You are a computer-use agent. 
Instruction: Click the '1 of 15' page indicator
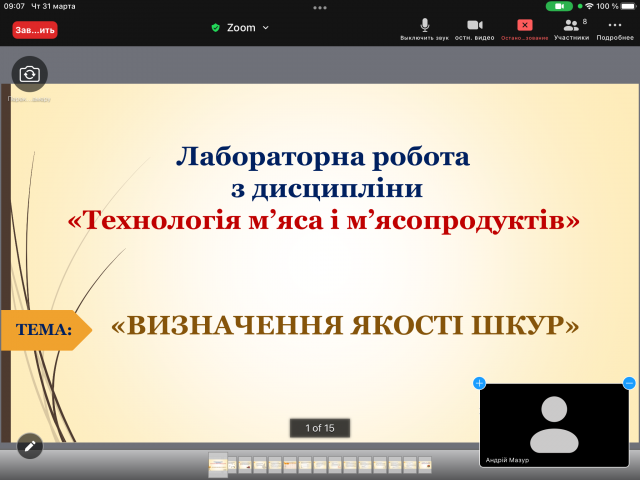pyautogui.click(x=320, y=428)
